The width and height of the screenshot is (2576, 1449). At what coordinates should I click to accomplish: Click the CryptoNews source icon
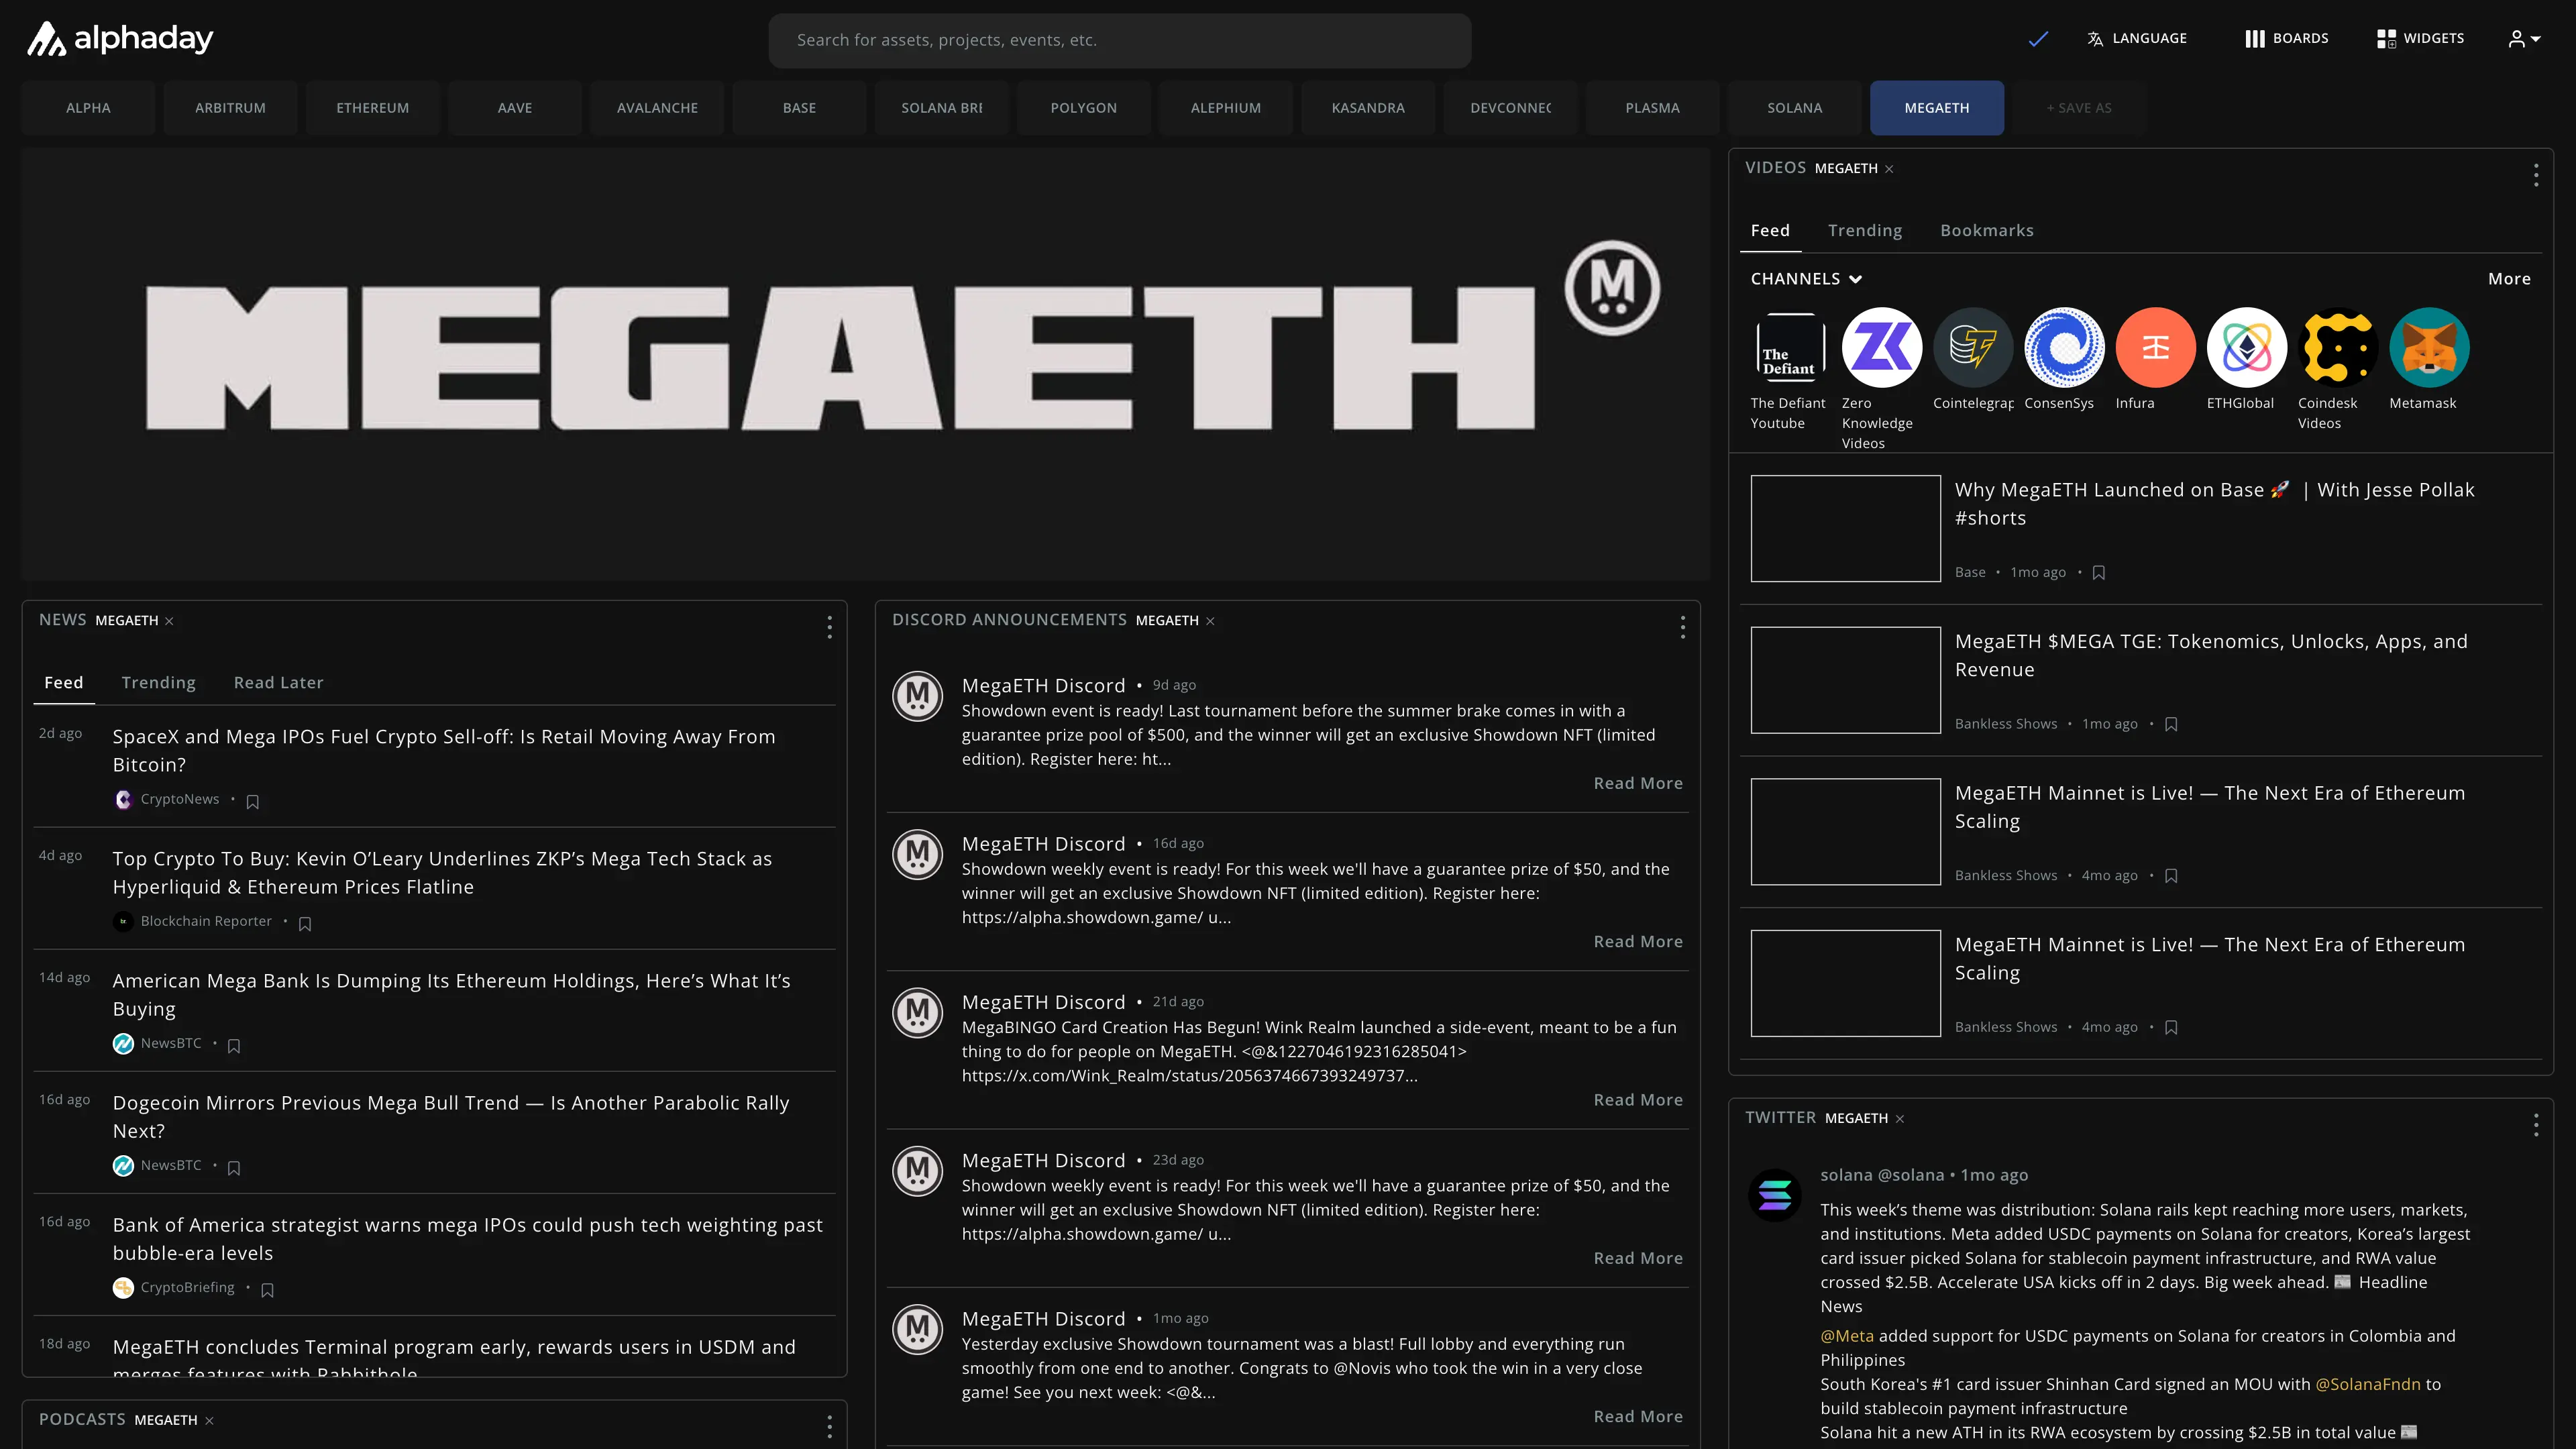pos(123,800)
